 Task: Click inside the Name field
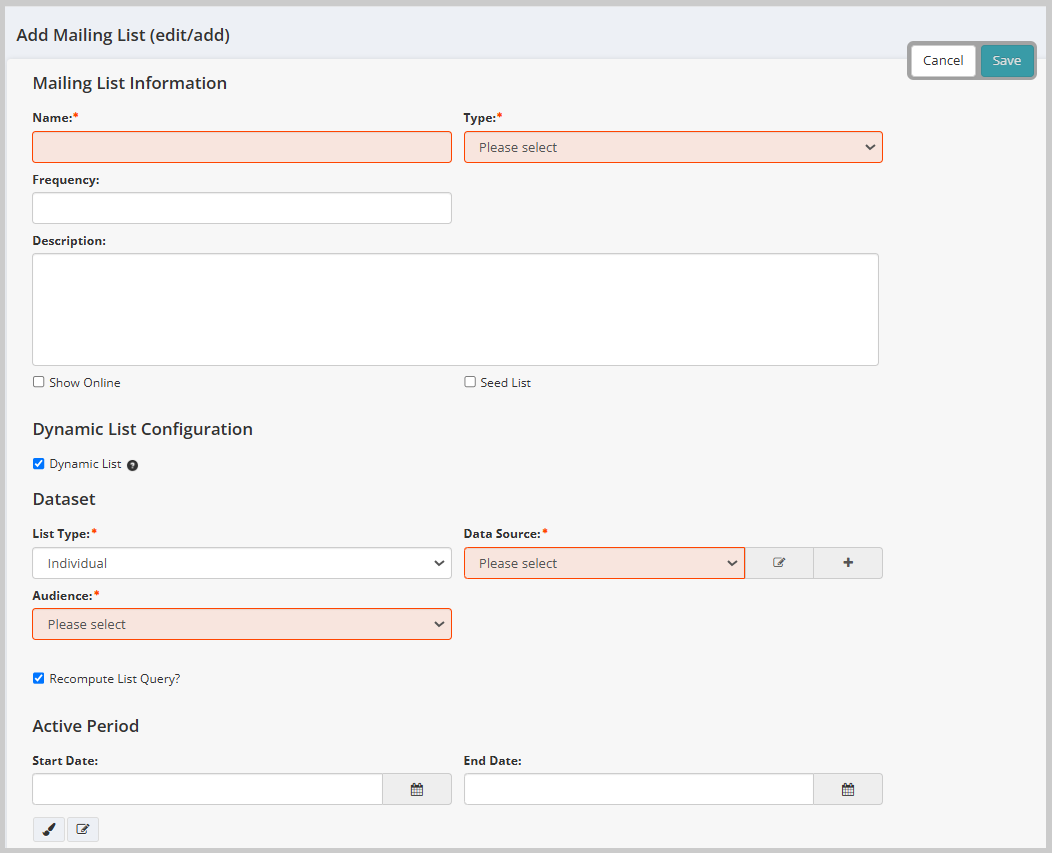[x=241, y=146]
